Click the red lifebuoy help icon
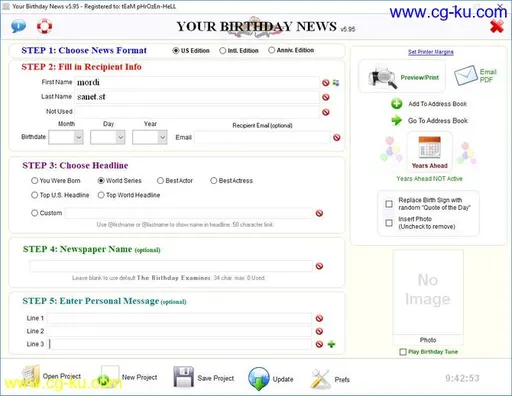This screenshot has height=396, width=512. point(44,26)
